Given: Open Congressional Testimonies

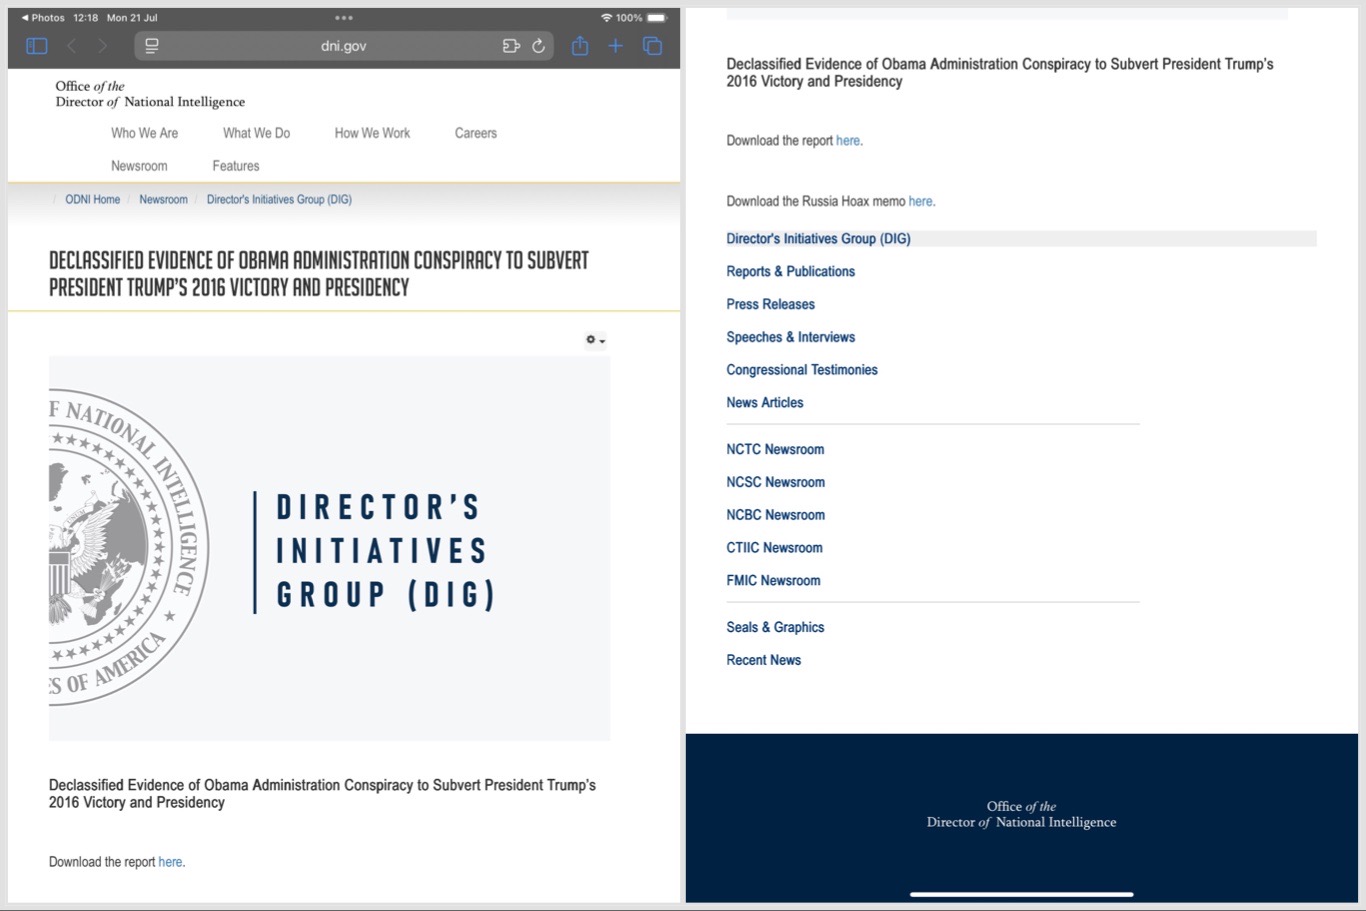Looking at the screenshot, I should (x=802, y=370).
